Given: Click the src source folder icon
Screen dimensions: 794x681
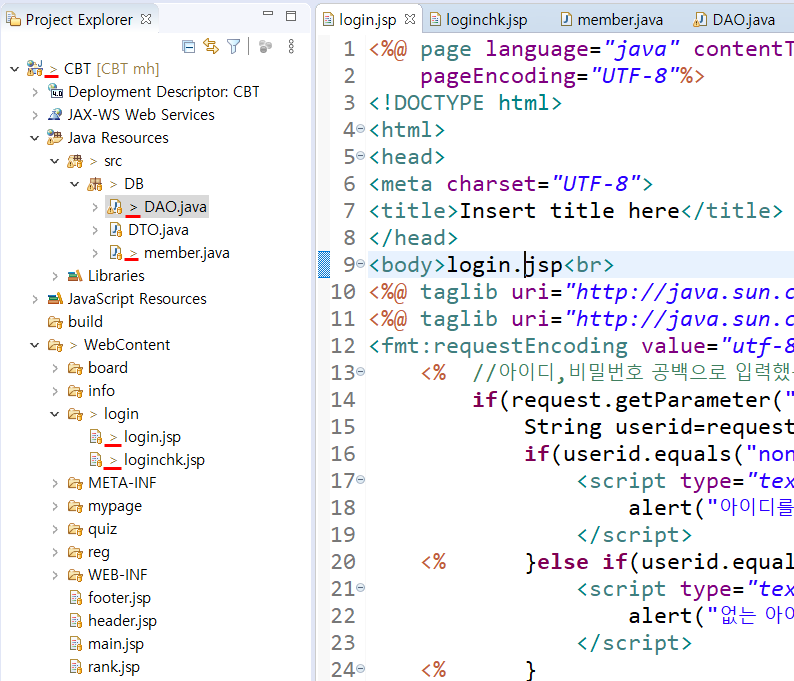Looking at the screenshot, I should tap(75, 161).
